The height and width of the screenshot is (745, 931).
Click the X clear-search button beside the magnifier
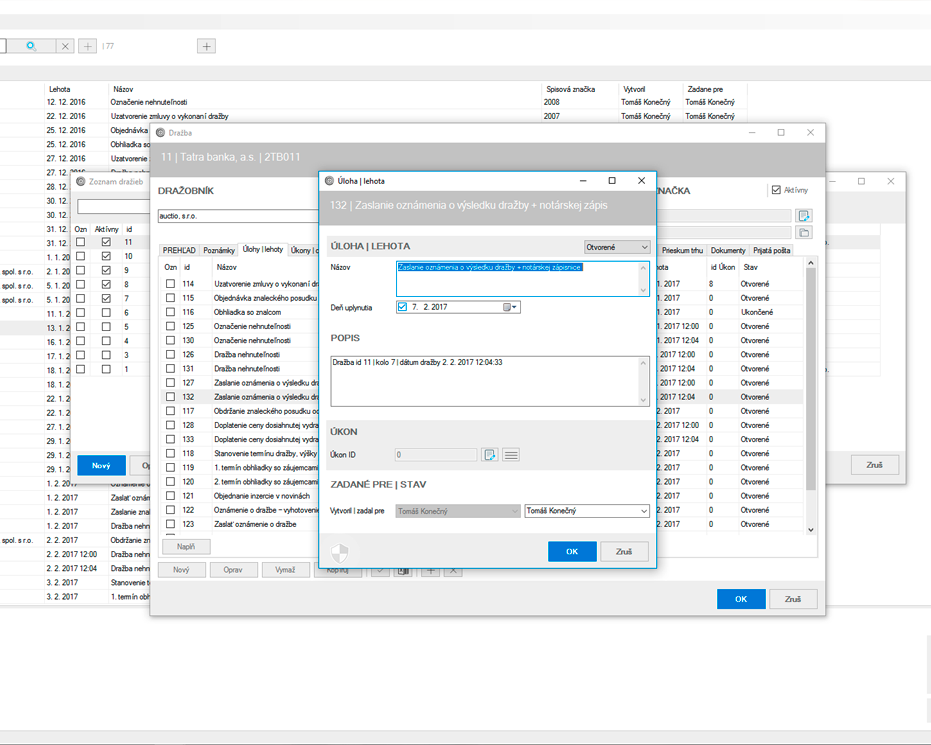coord(65,46)
